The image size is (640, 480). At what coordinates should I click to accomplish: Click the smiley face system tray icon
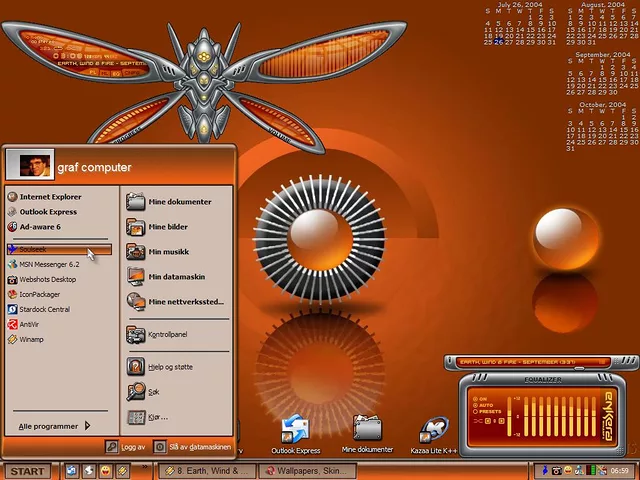tap(568, 471)
